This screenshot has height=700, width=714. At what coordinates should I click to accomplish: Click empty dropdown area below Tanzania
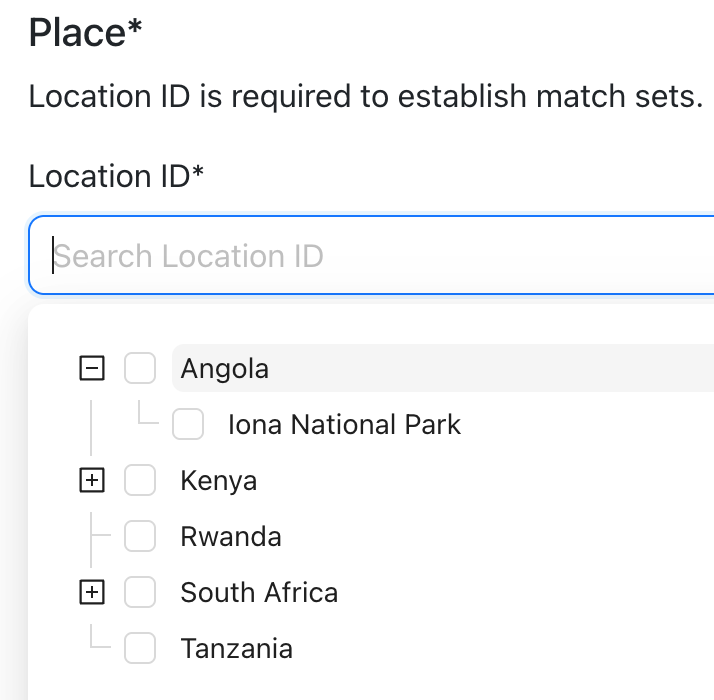tap(400, 685)
